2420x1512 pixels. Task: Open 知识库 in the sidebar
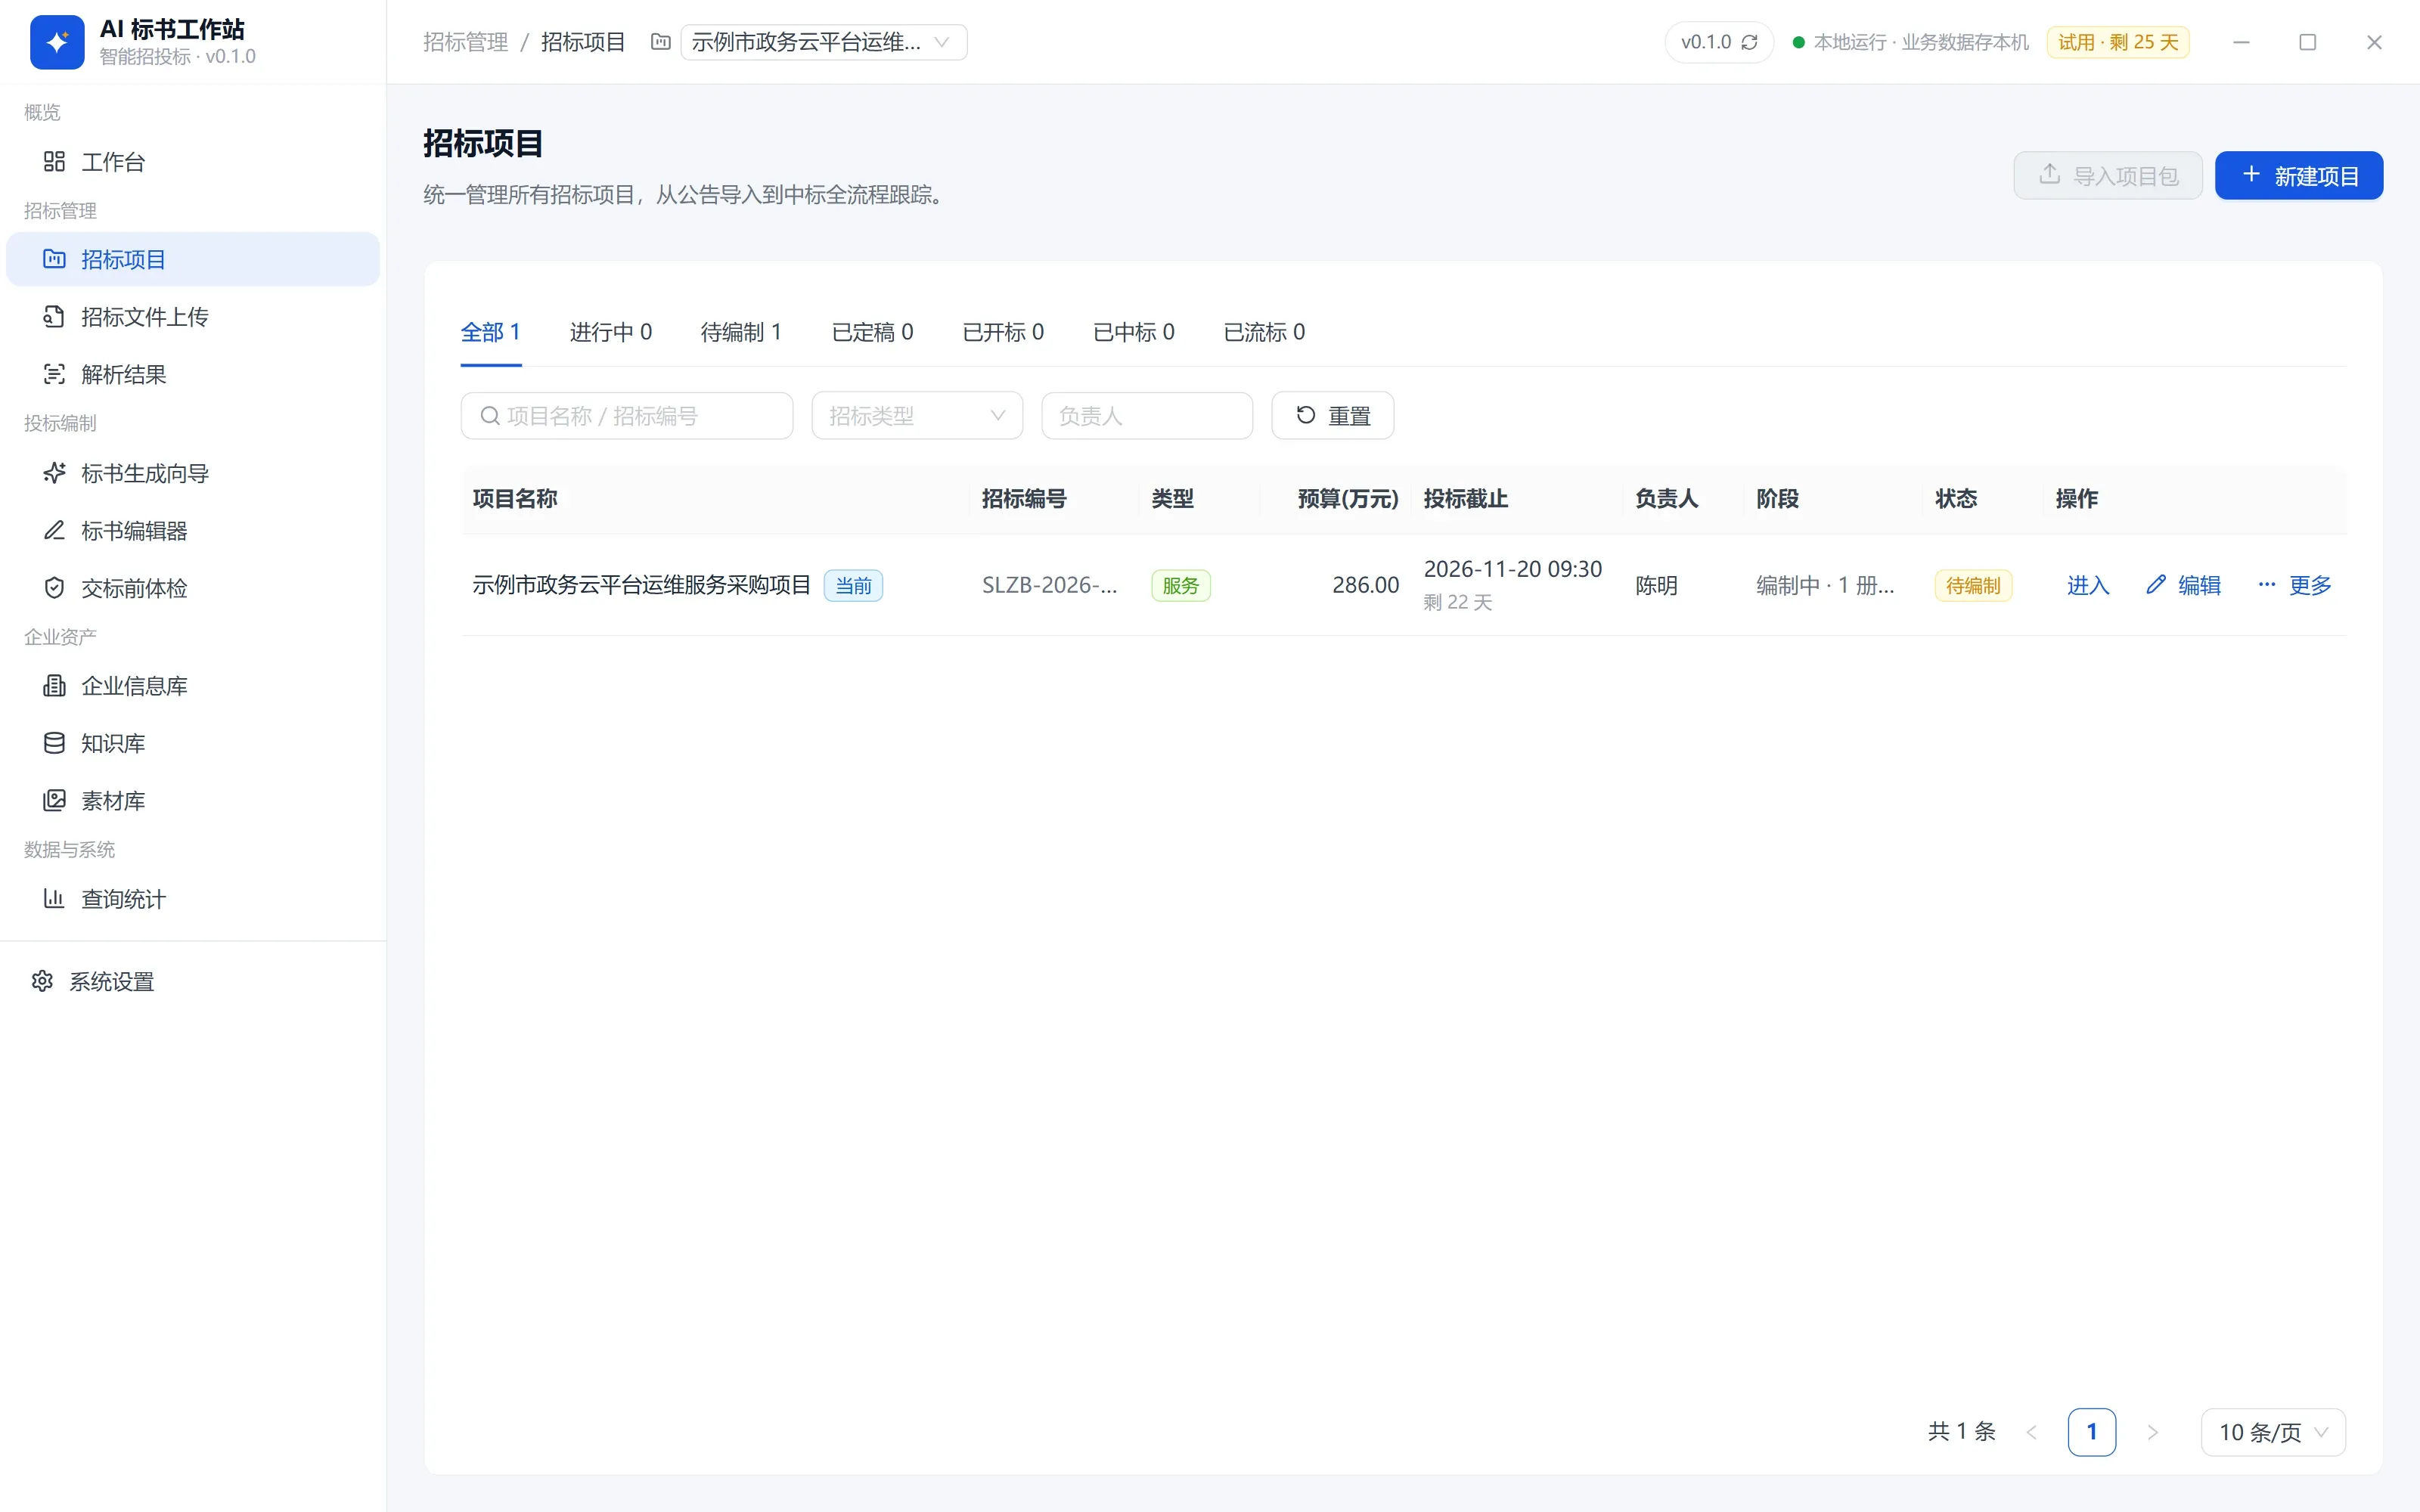click(x=193, y=743)
